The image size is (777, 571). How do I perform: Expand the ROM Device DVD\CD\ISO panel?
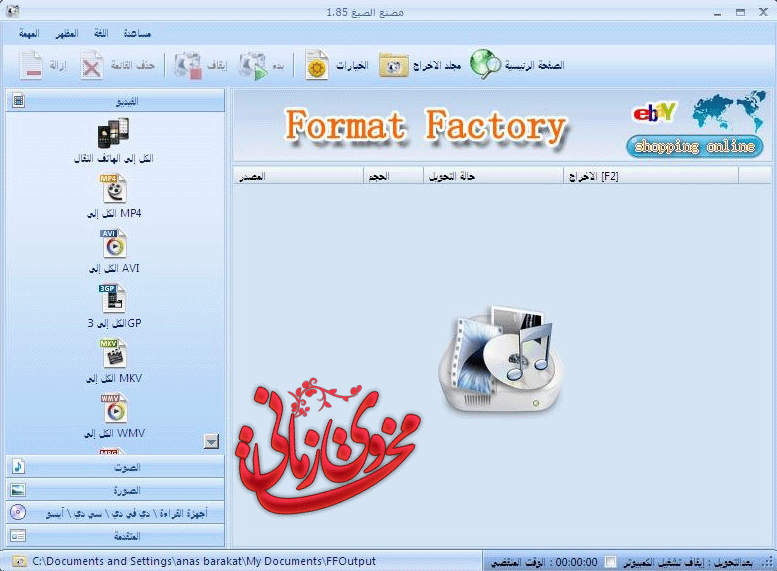pos(115,513)
